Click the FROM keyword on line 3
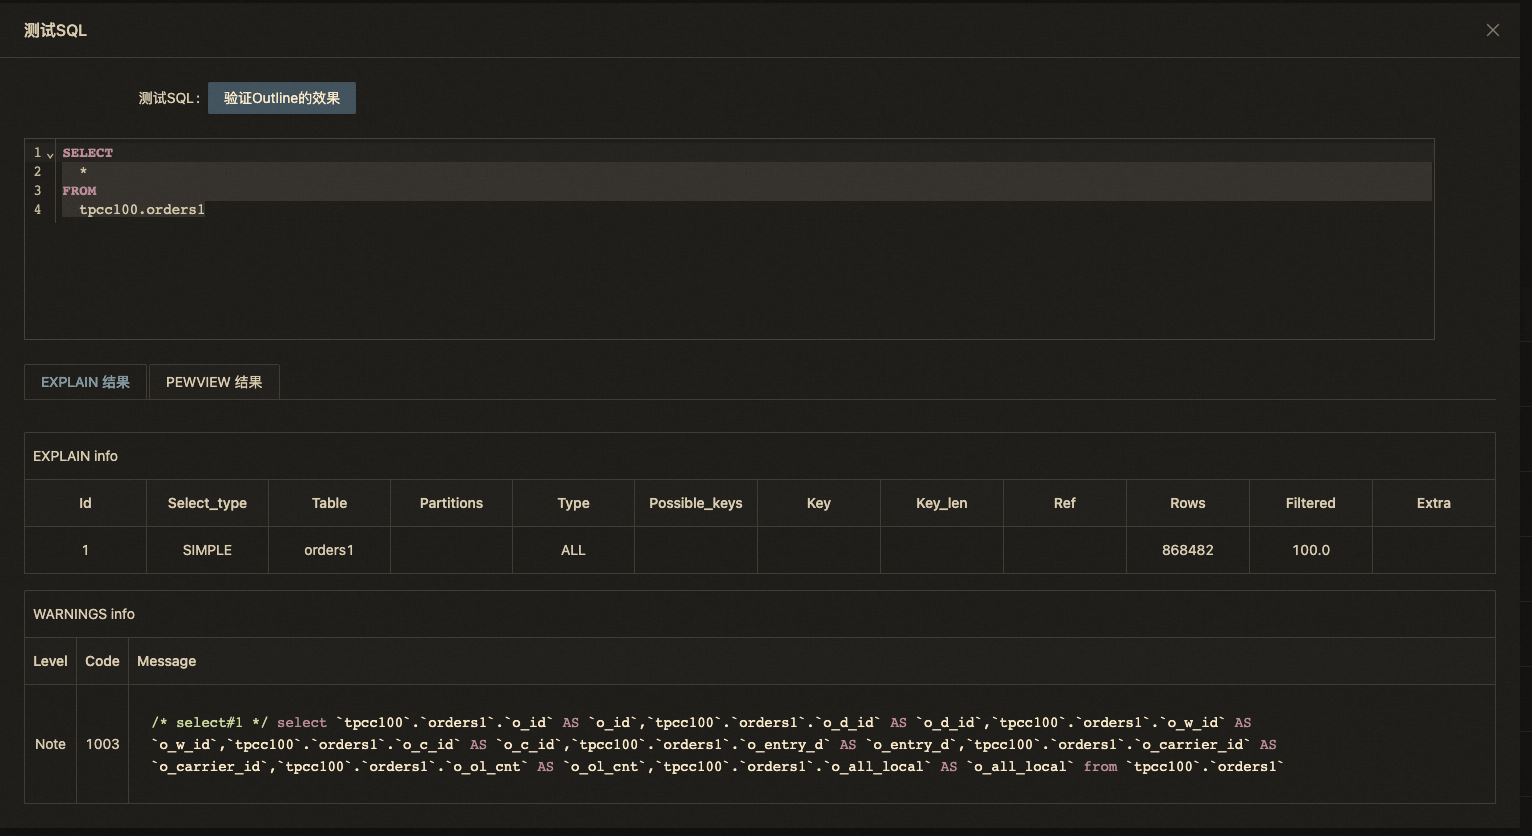 [x=79, y=191]
